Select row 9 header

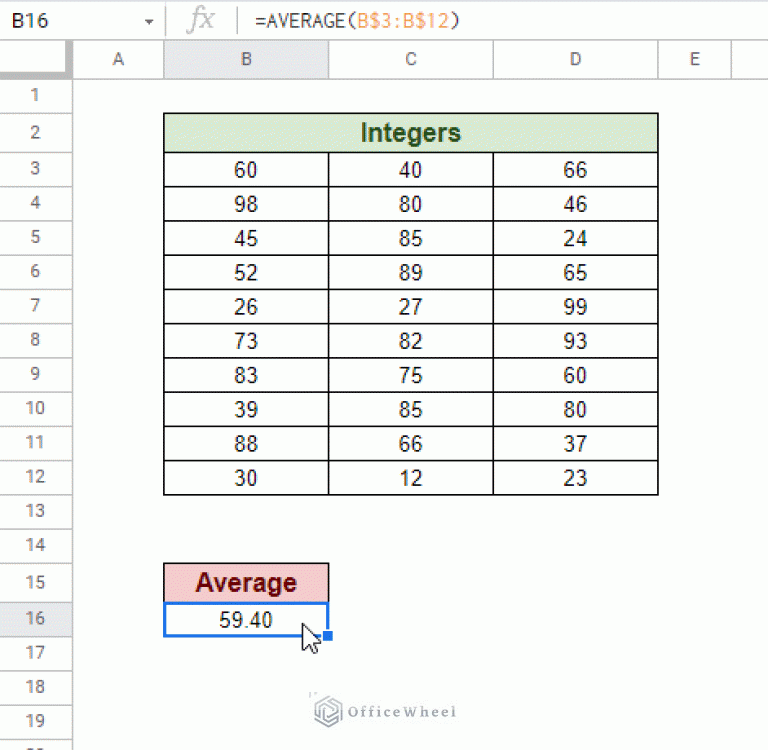click(x=35, y=375)
